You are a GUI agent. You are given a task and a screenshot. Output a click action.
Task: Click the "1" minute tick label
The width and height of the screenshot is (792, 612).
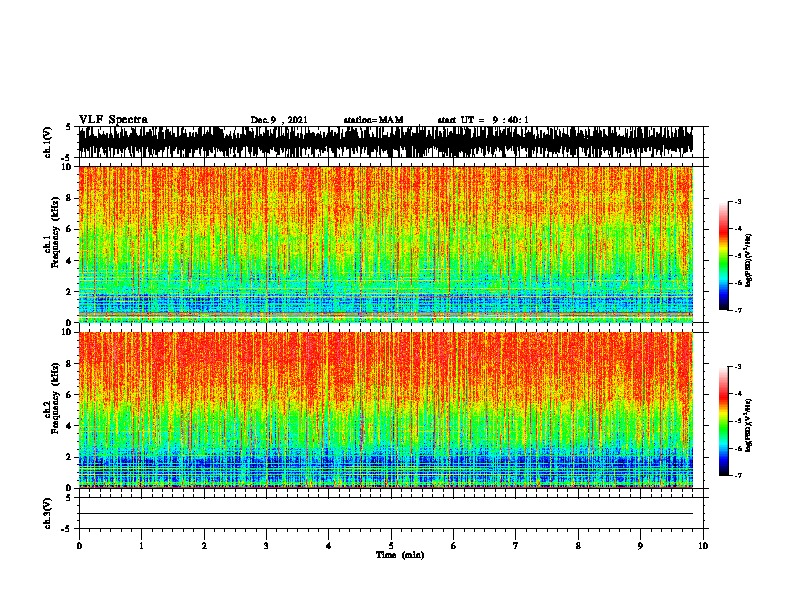point(142,546)
